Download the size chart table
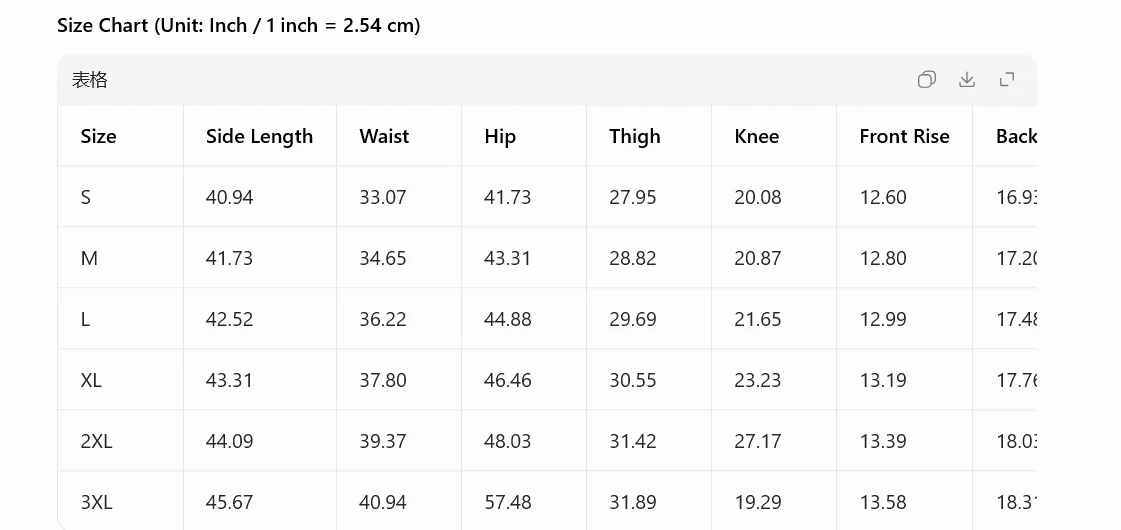The image size is (1121, 530). pos(967,79)
